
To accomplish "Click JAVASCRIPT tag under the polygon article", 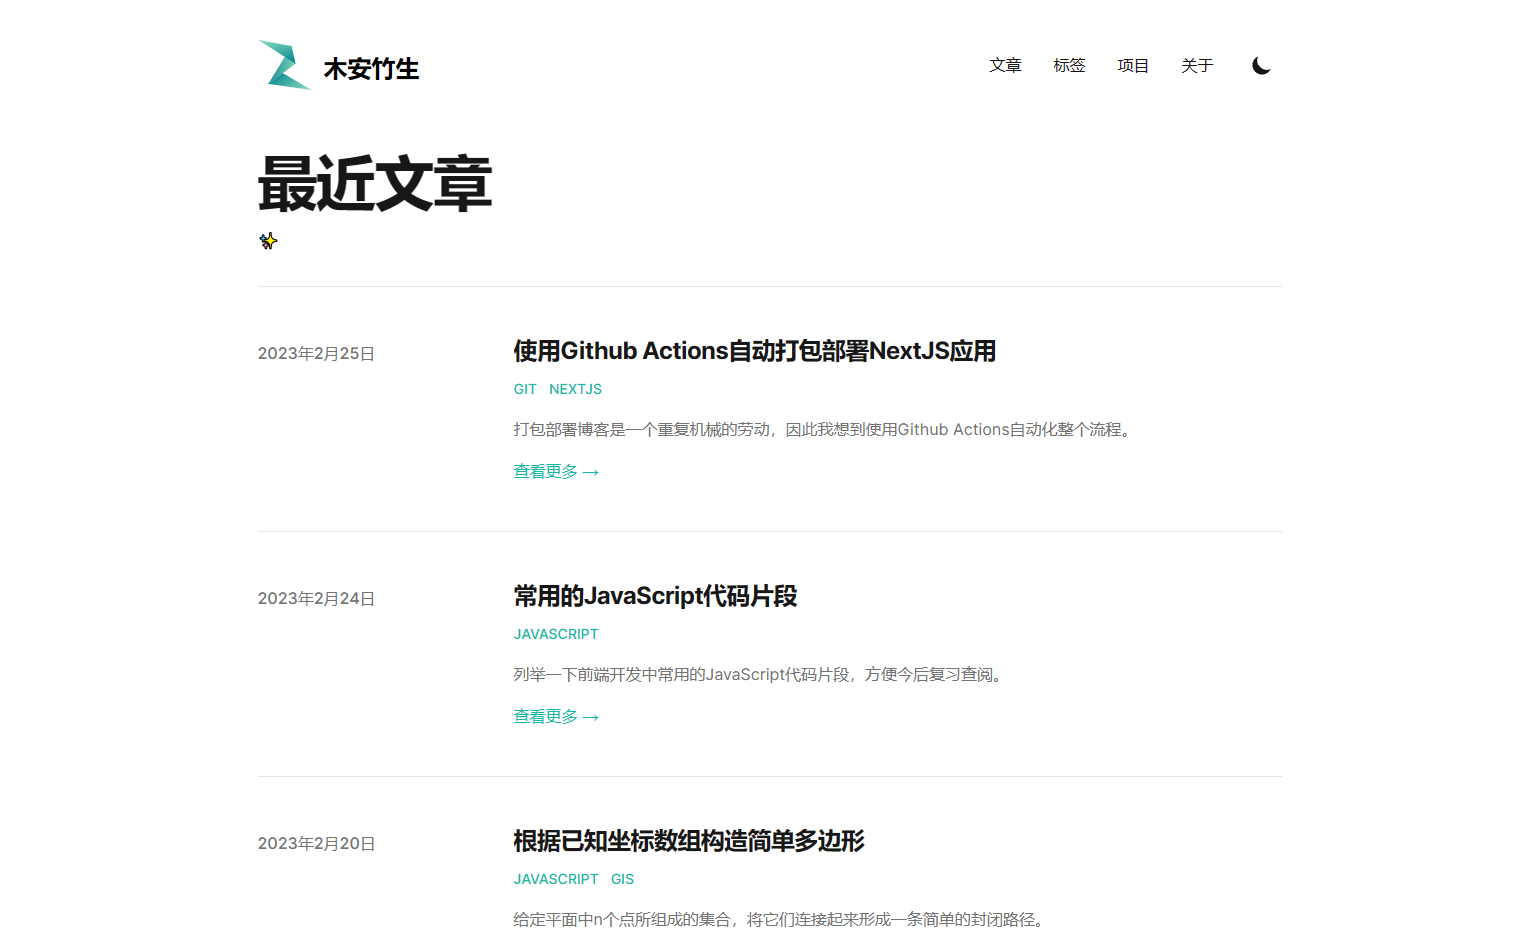I will [556, 879].
